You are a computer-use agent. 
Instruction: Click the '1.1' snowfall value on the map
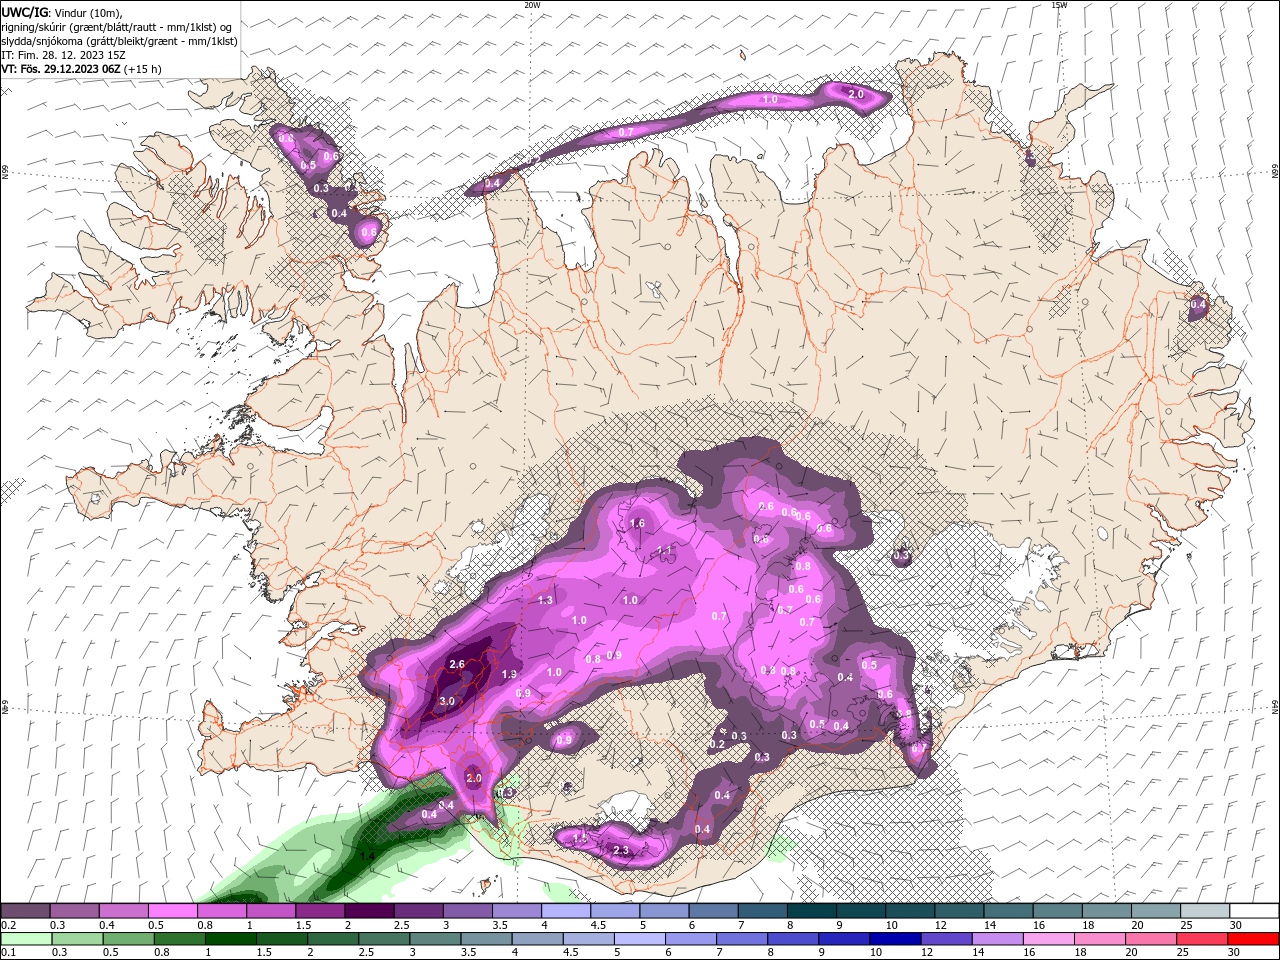point(665,550)
